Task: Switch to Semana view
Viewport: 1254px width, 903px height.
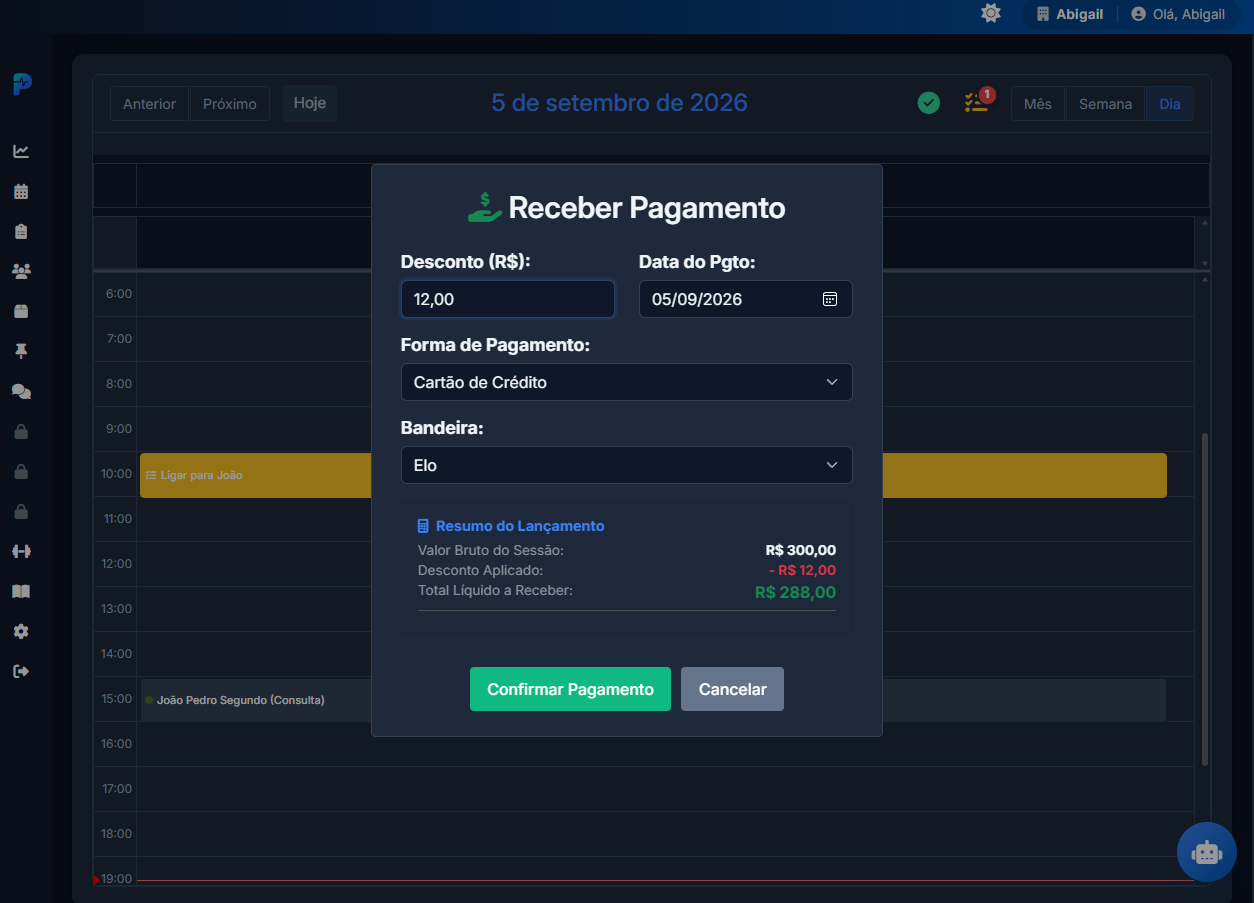Action: [1105, 104]
